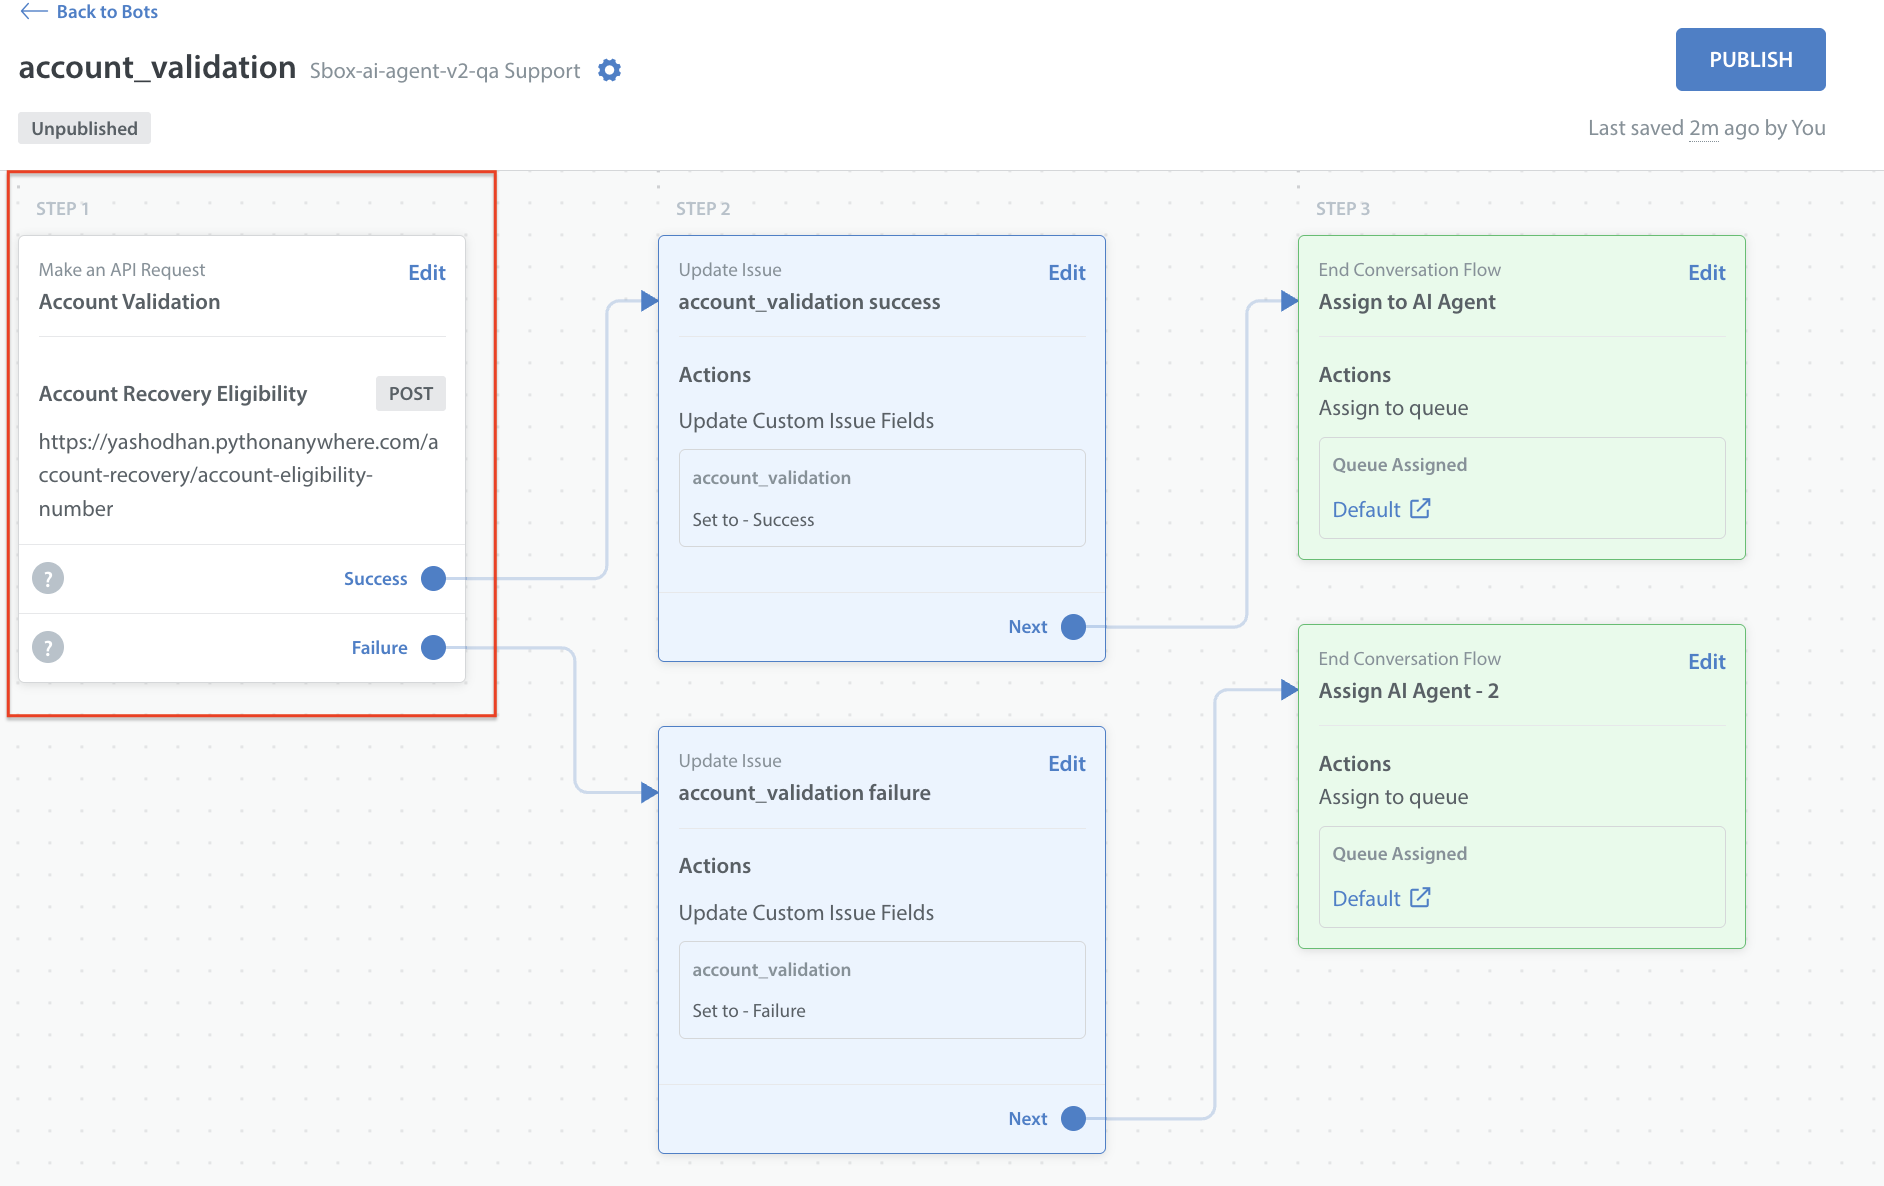Open Default queue link in Assign to AI Agent
Screen dimensions: 1884x1186
tap(1381, 509)
